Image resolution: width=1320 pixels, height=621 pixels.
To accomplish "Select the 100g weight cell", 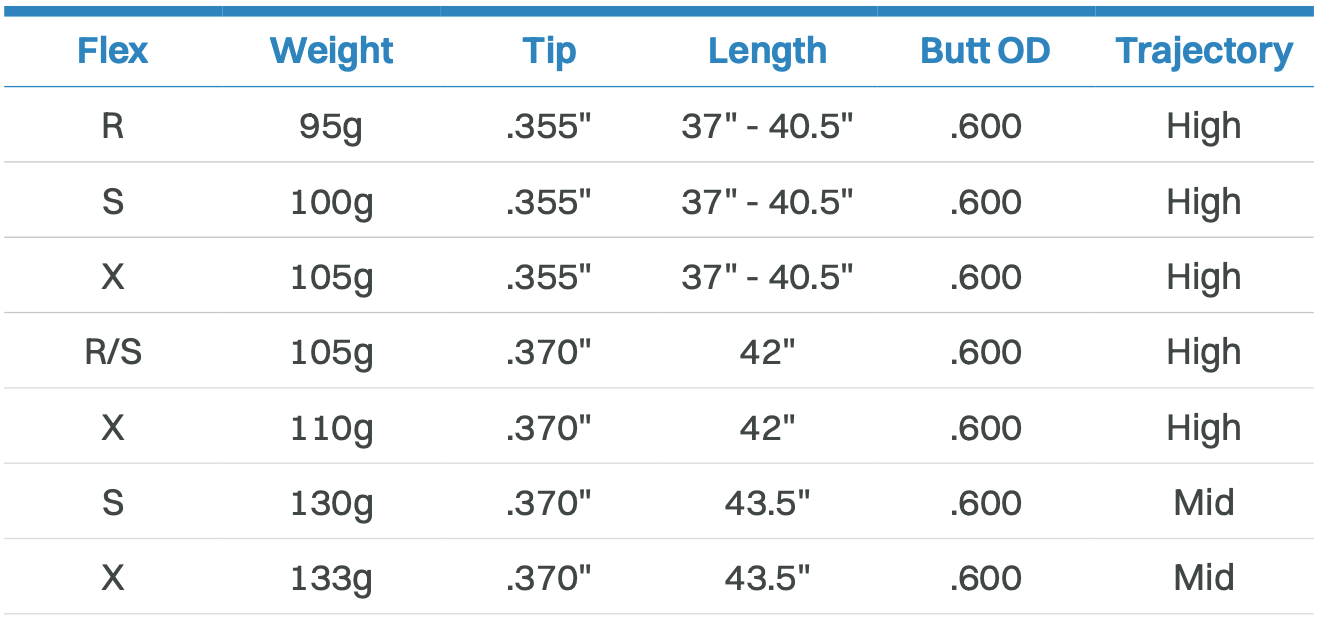I will pos(332,202).
